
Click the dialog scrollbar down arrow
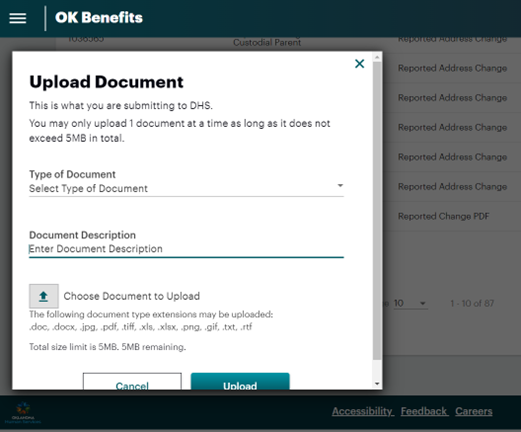pyautogui.click(x=377, y=384)
